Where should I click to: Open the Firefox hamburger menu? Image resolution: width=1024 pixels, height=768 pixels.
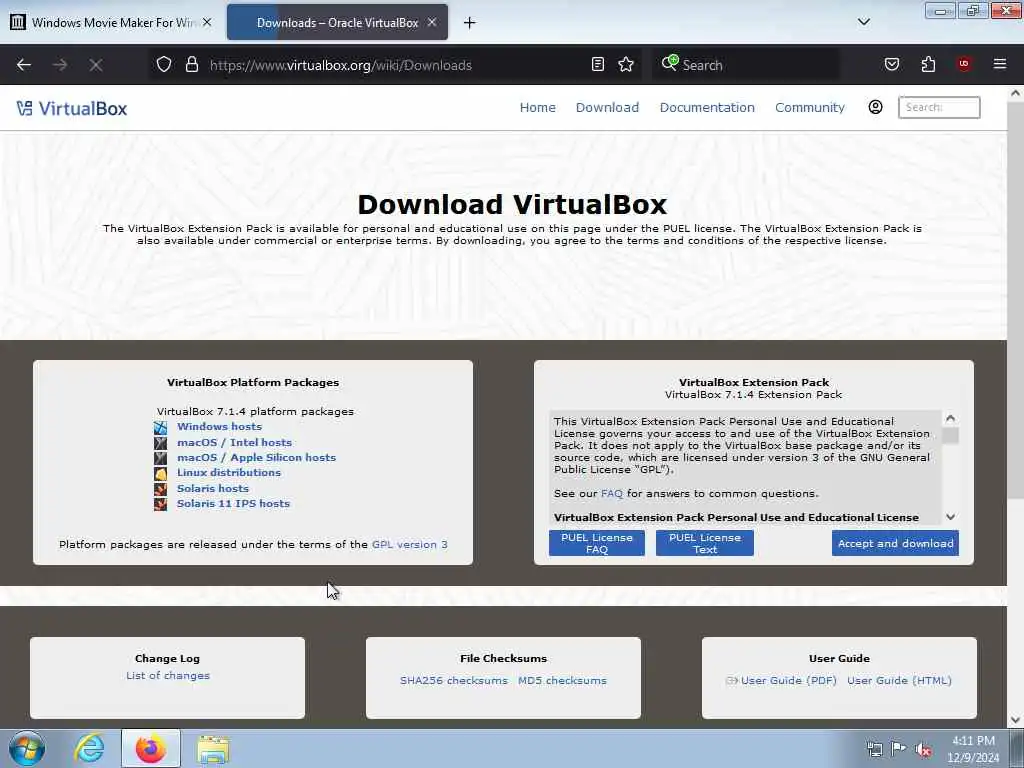999,64
